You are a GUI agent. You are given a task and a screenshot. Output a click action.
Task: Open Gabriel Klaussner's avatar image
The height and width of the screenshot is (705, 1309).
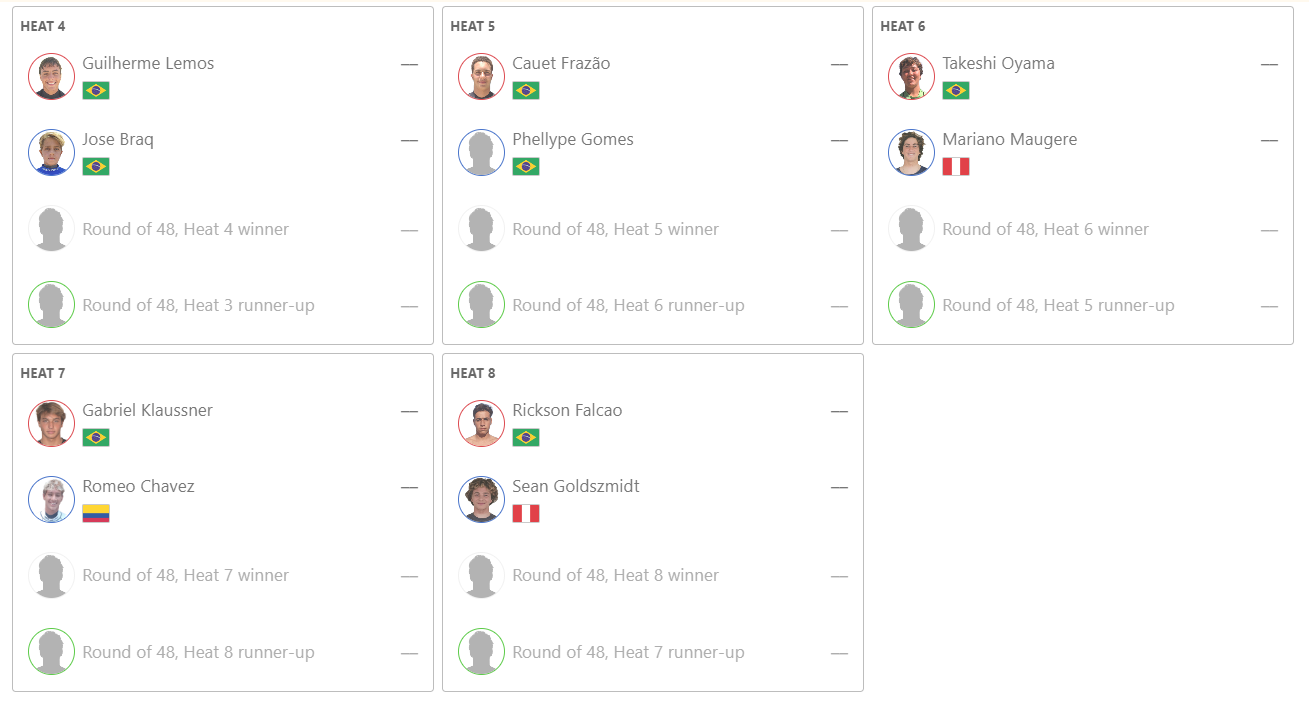52,423
